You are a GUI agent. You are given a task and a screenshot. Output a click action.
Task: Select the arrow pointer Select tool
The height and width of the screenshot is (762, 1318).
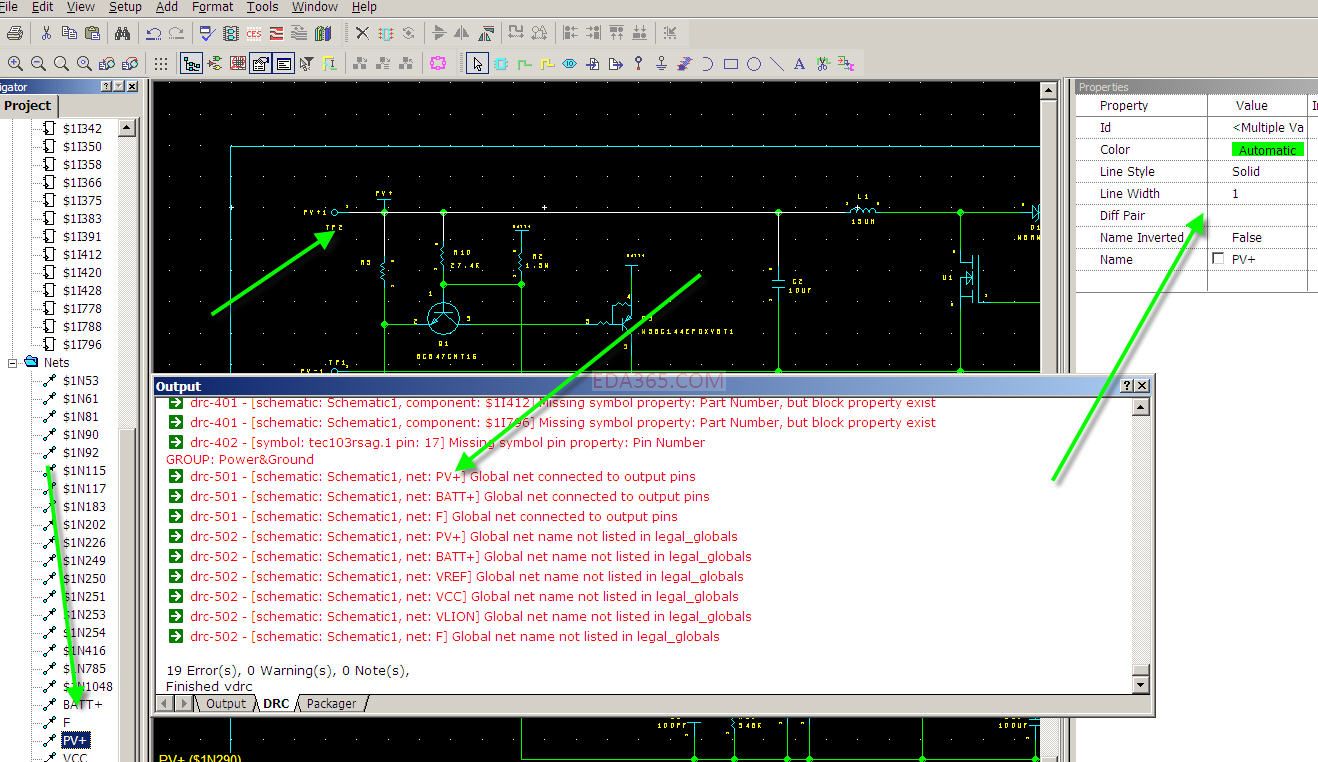tap(477, 64)
